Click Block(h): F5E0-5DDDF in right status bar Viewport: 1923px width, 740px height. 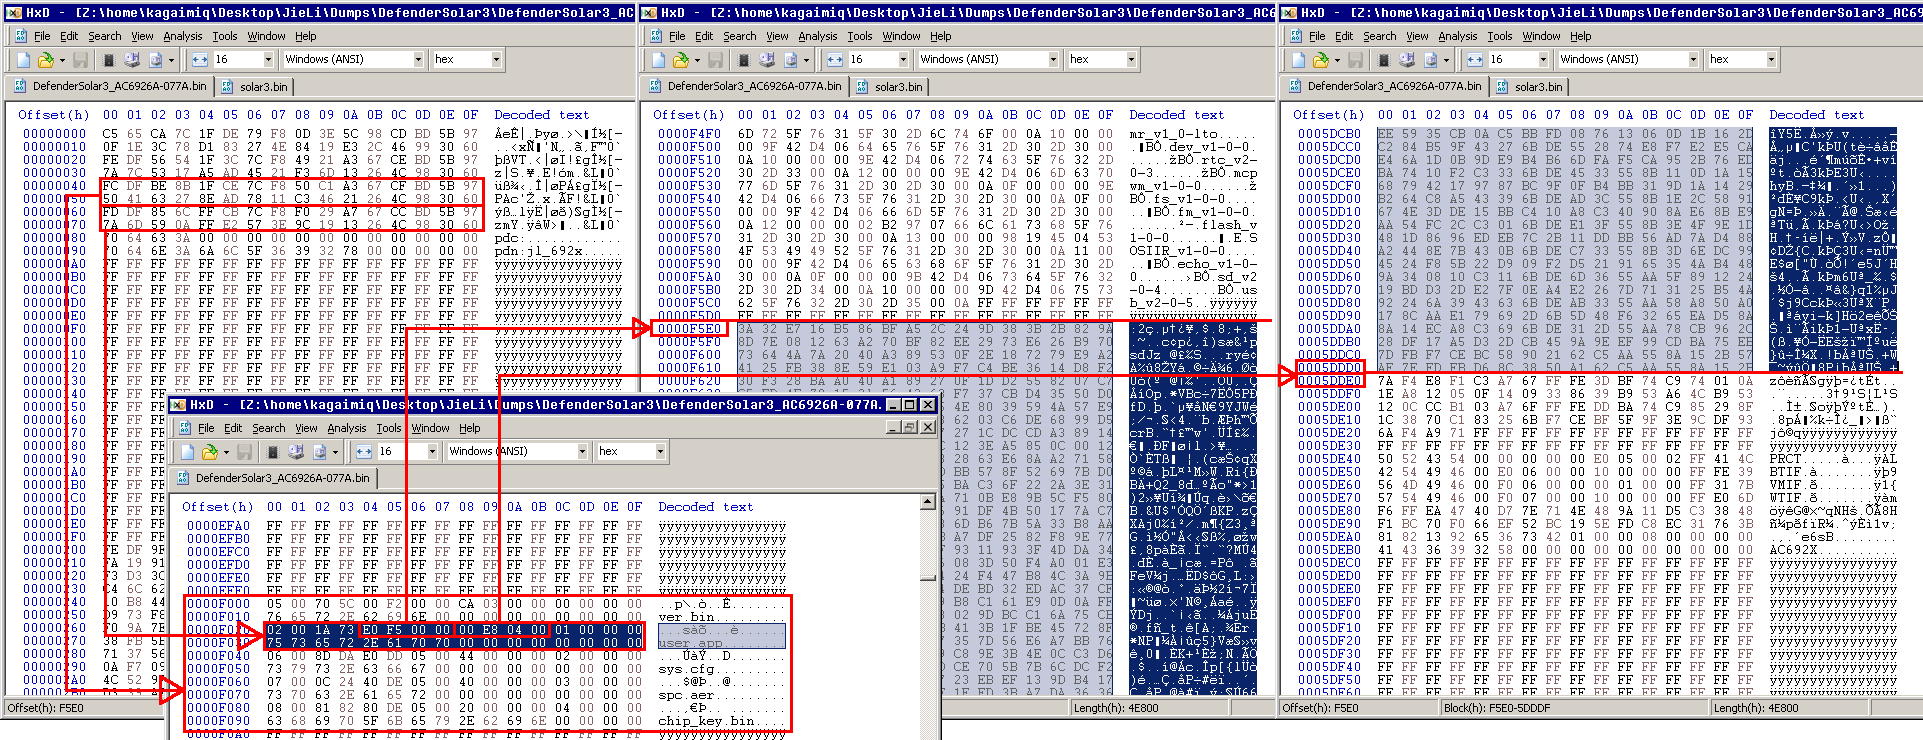click(x=1497, y=708)
